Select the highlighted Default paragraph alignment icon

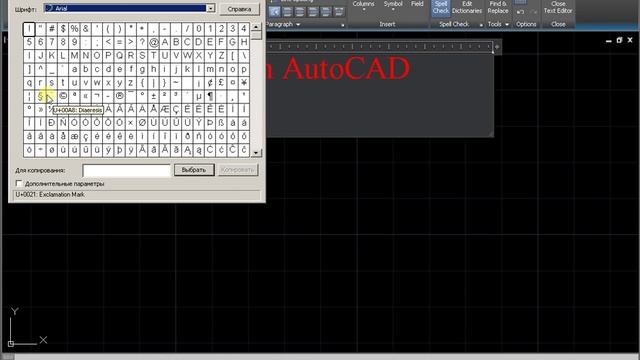click(x=275, y=11)
